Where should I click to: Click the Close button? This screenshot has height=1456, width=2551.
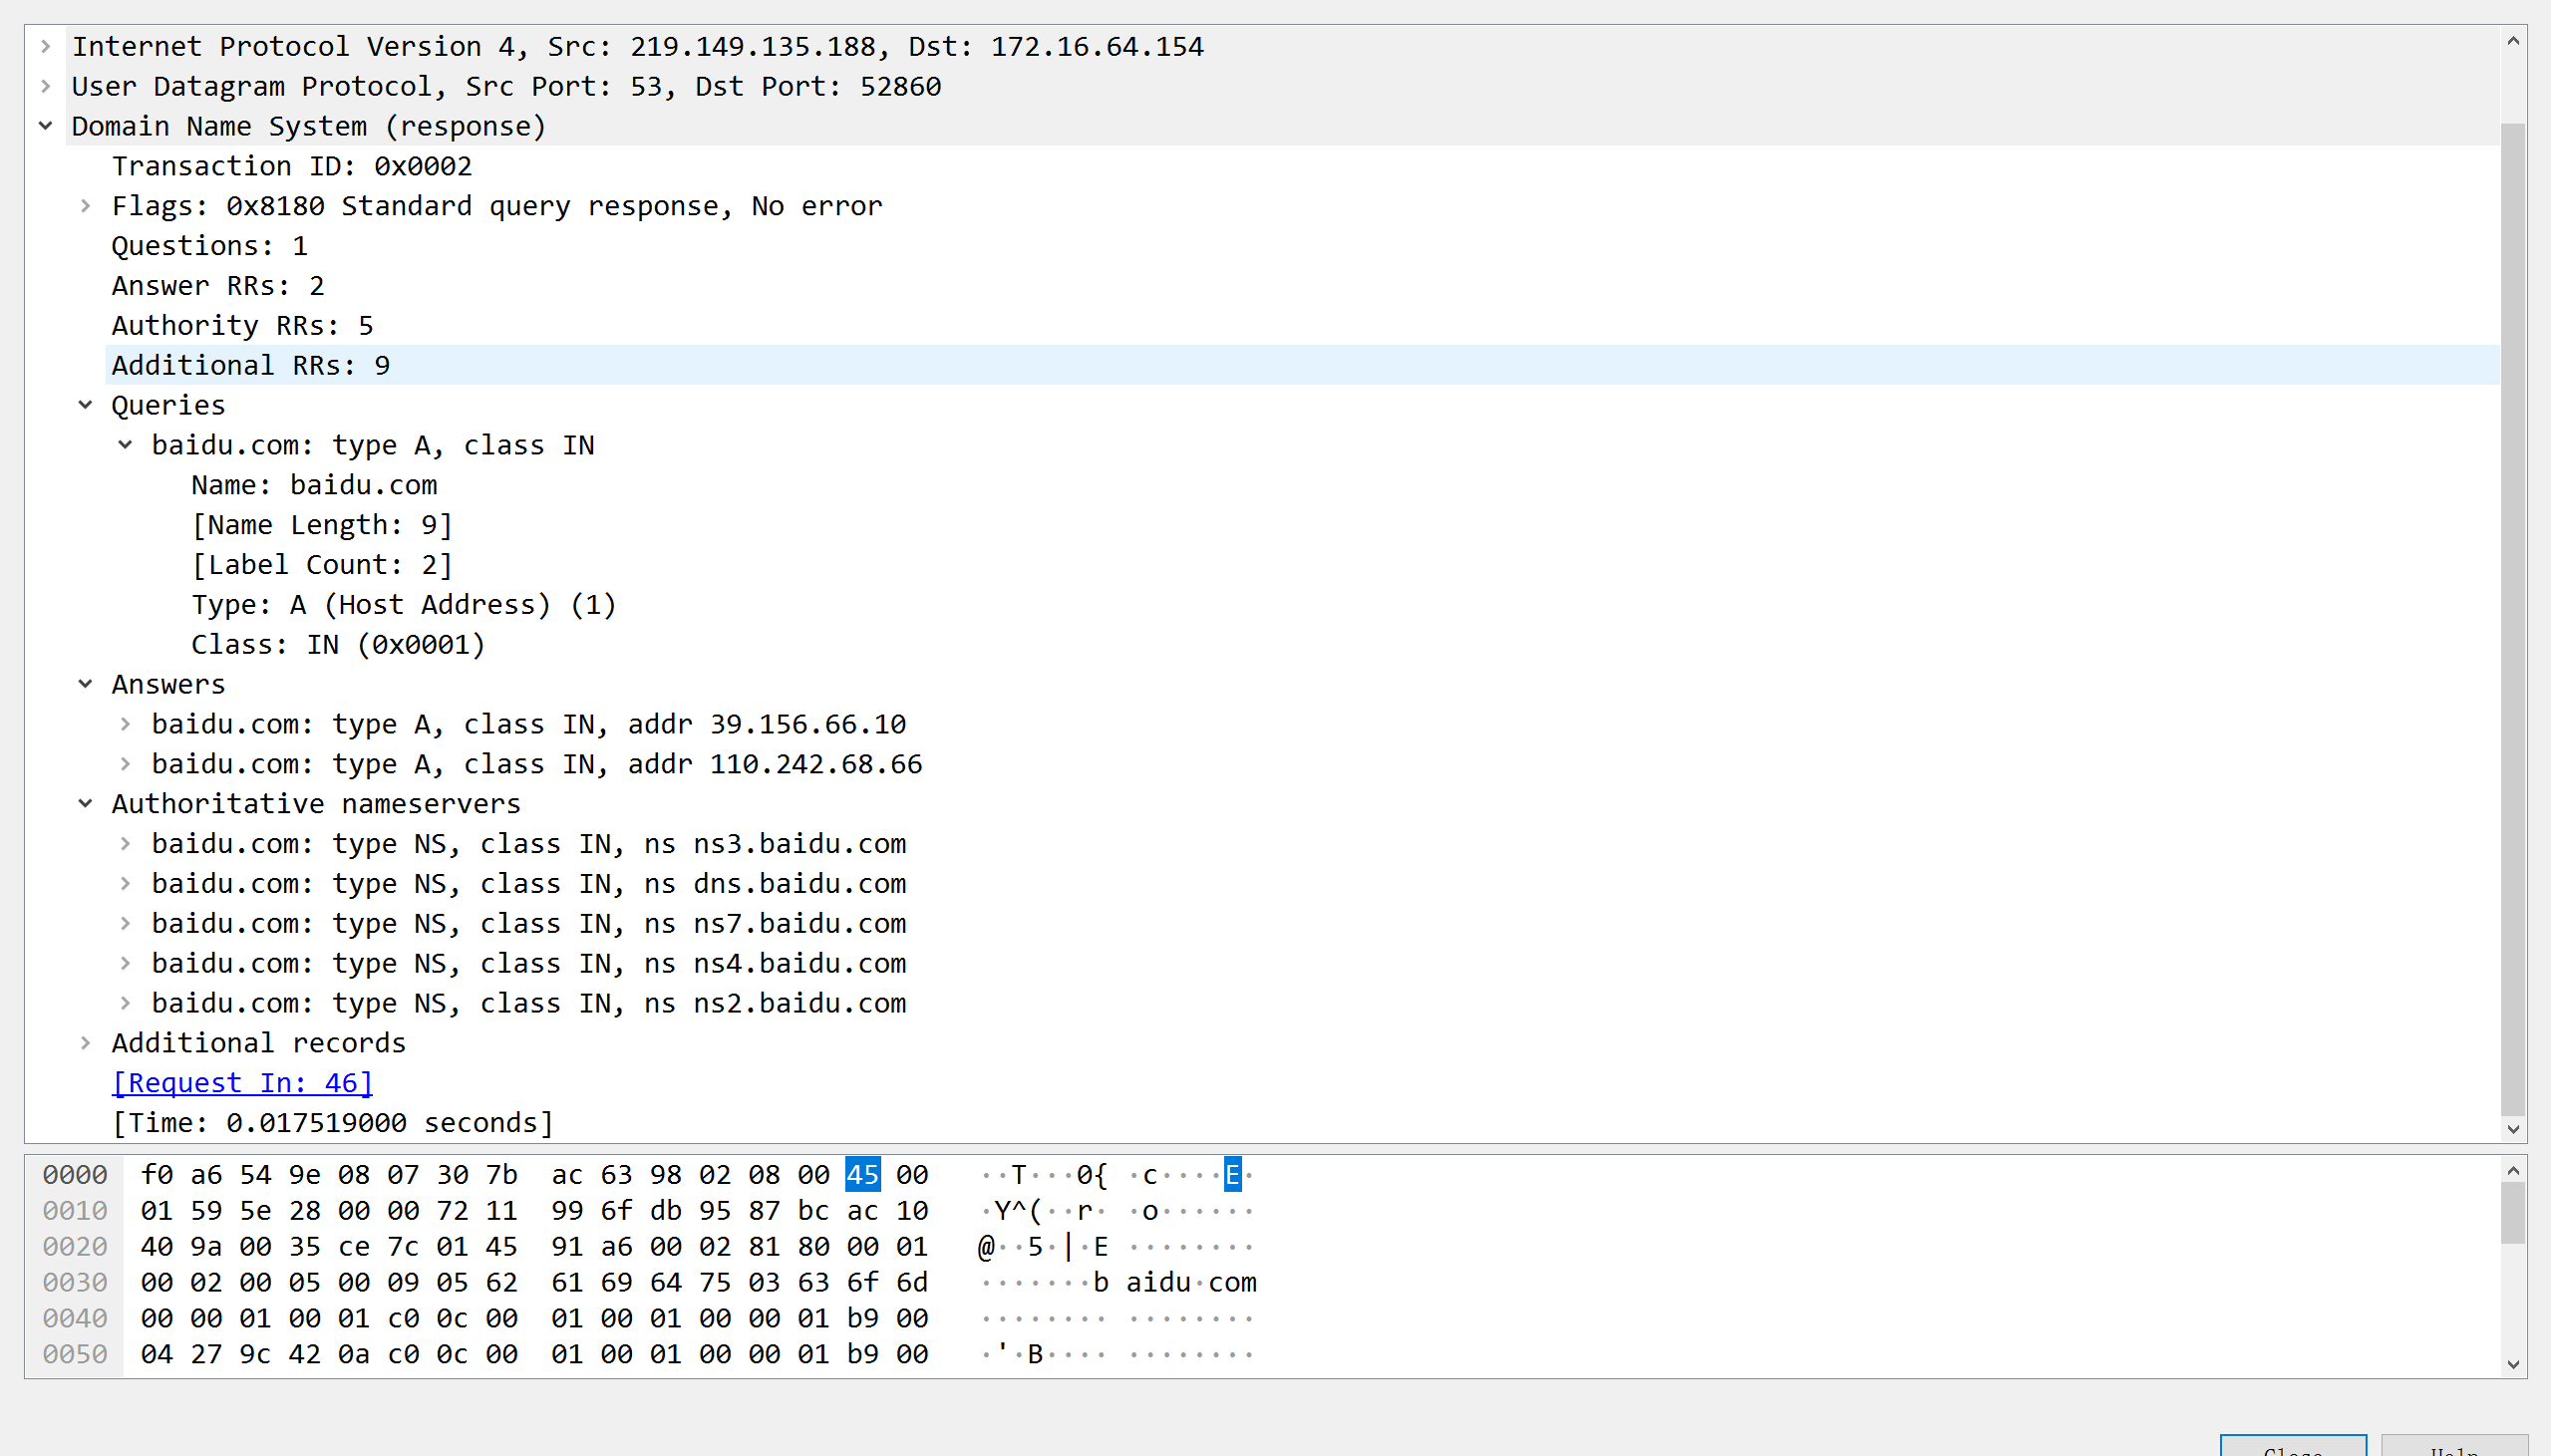point(2293,1446)
